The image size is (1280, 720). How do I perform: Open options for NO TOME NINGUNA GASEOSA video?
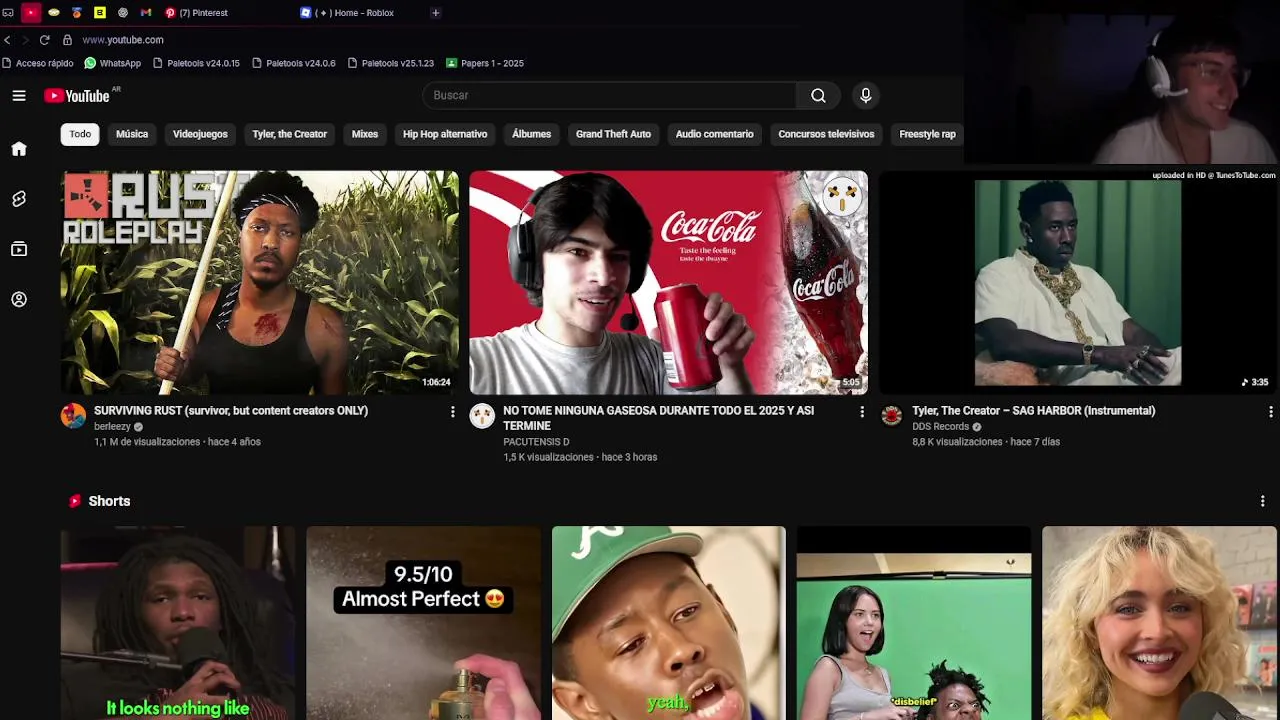pyautogui.click(x=862, y=412)
